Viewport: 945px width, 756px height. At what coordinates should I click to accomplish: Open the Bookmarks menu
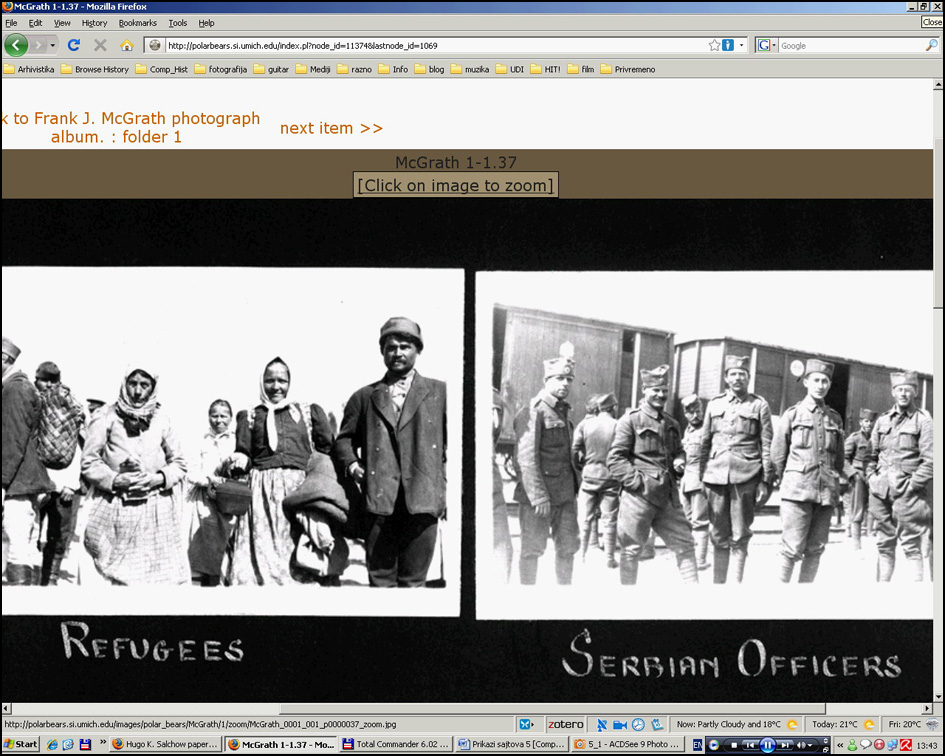pyautogui.click(x=137, y=22)
